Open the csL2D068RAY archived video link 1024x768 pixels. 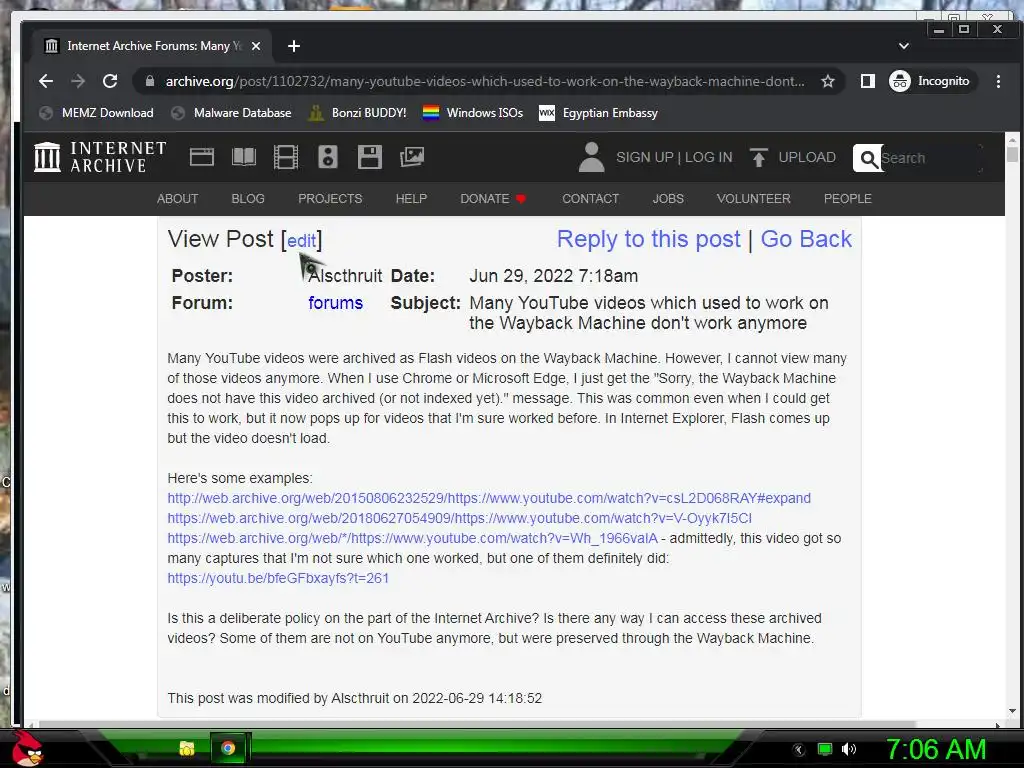tap(489, 498)
